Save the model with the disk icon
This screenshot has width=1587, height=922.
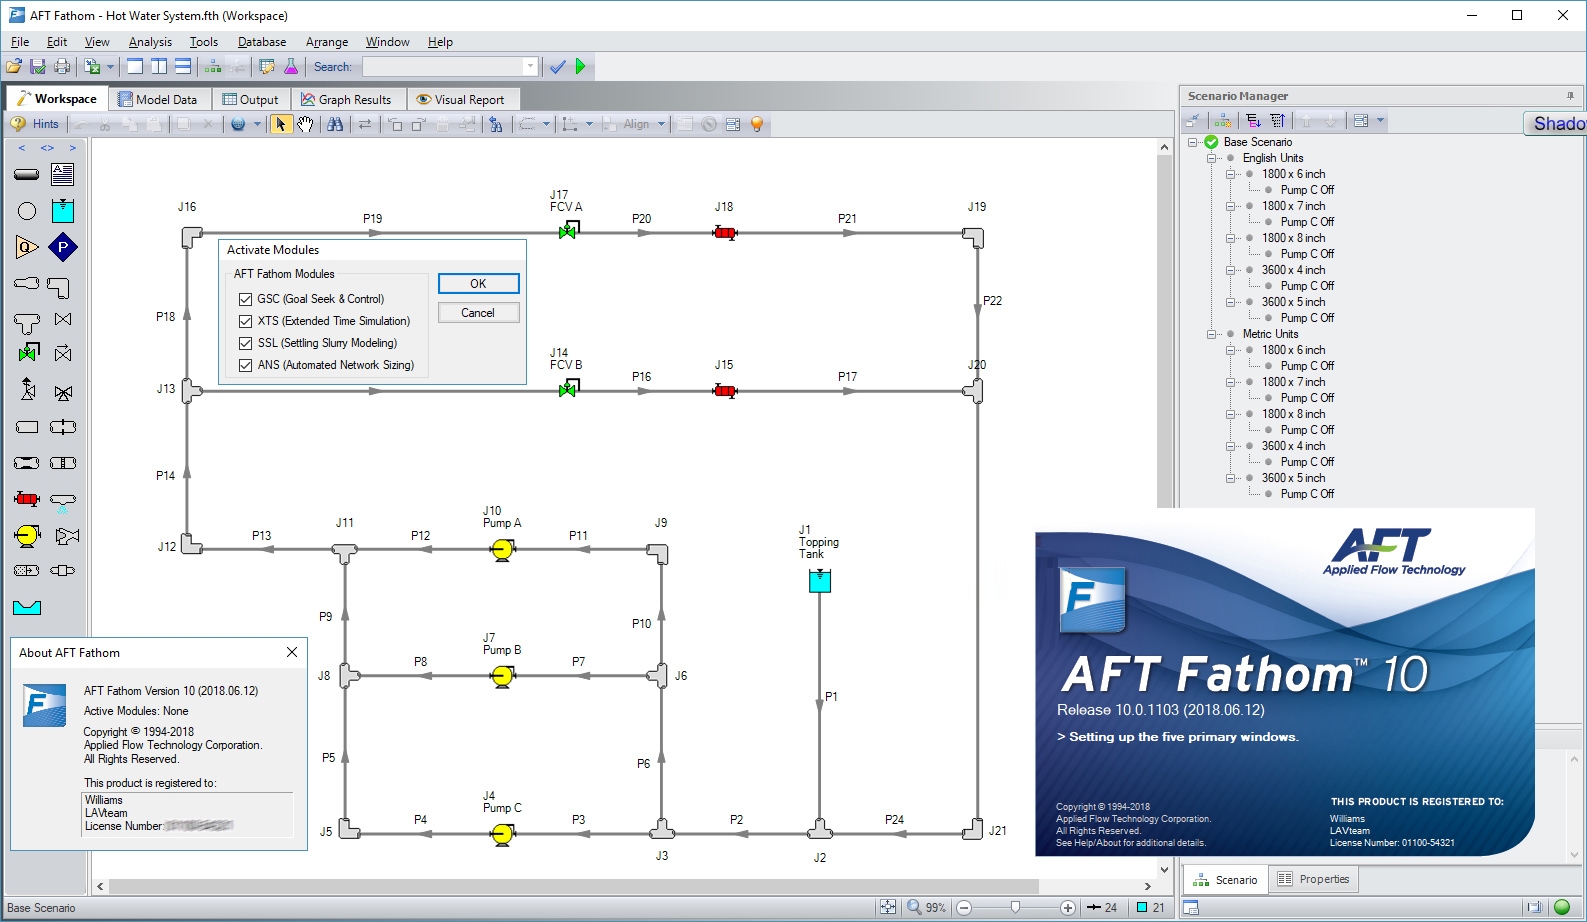38,67
